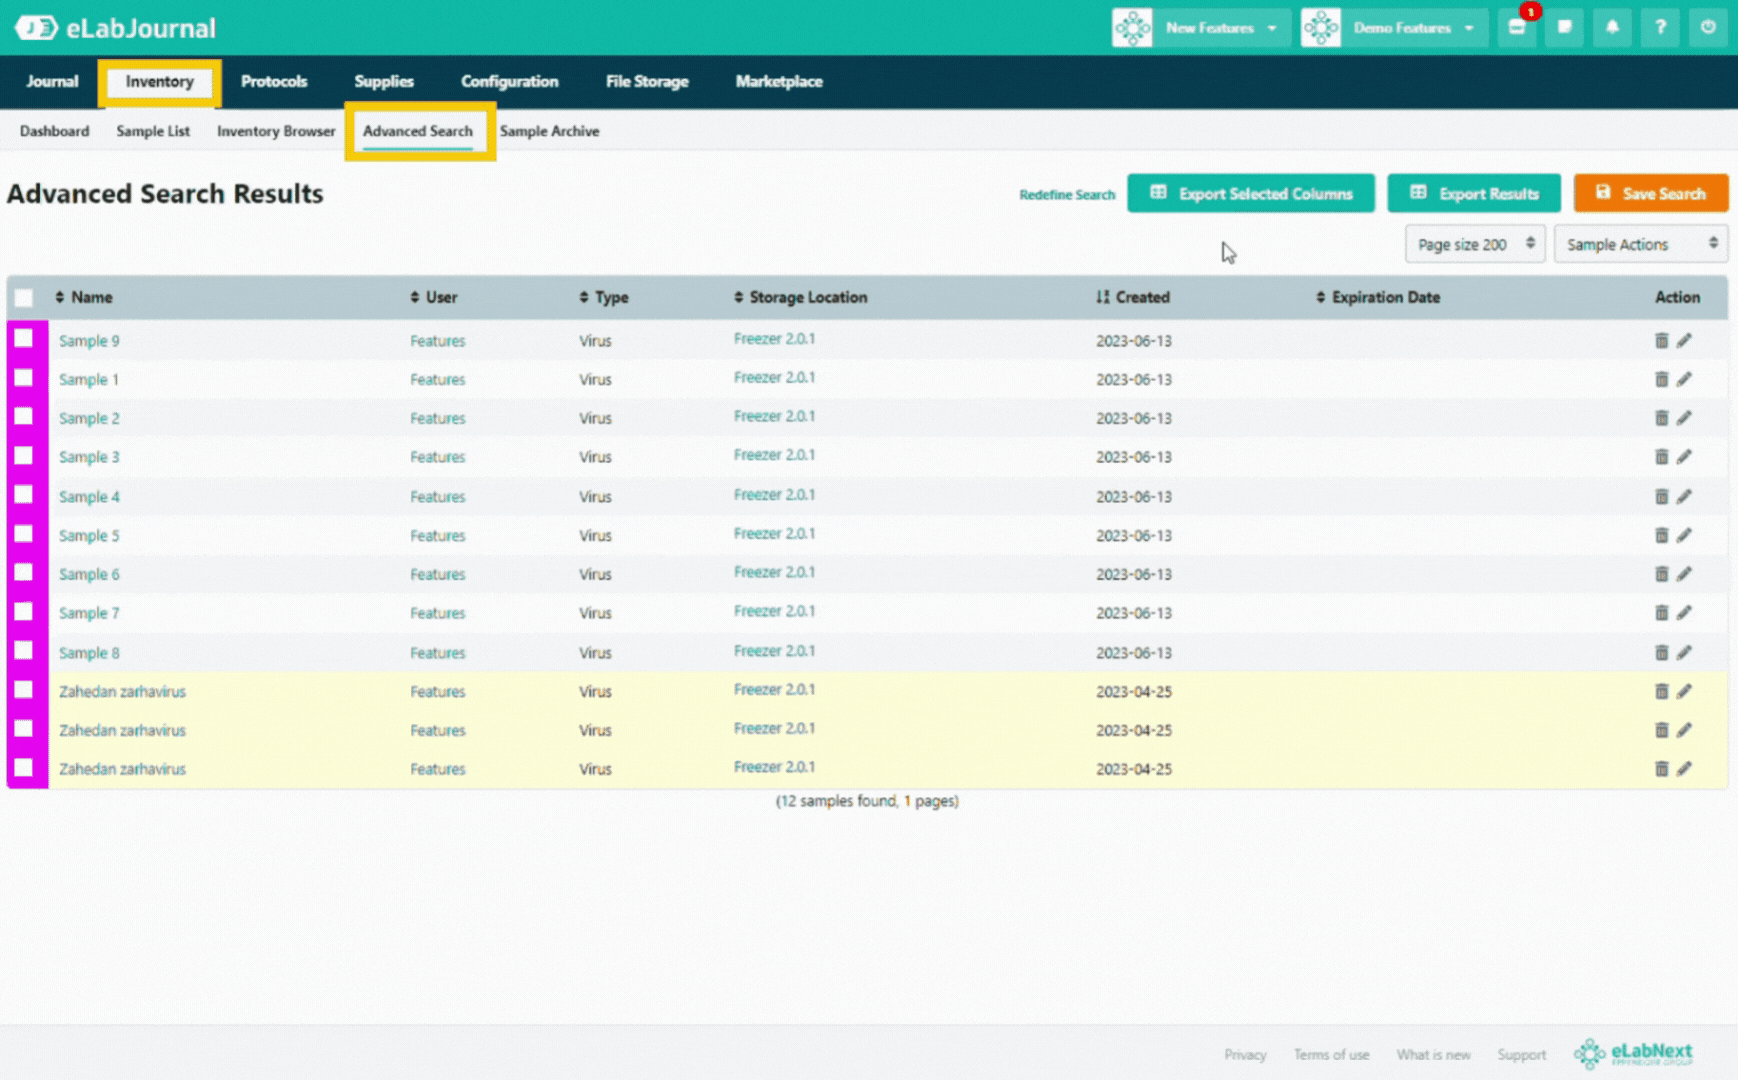
Task: Switch to the Inventory Browser tab
Action: pos(276,131)
